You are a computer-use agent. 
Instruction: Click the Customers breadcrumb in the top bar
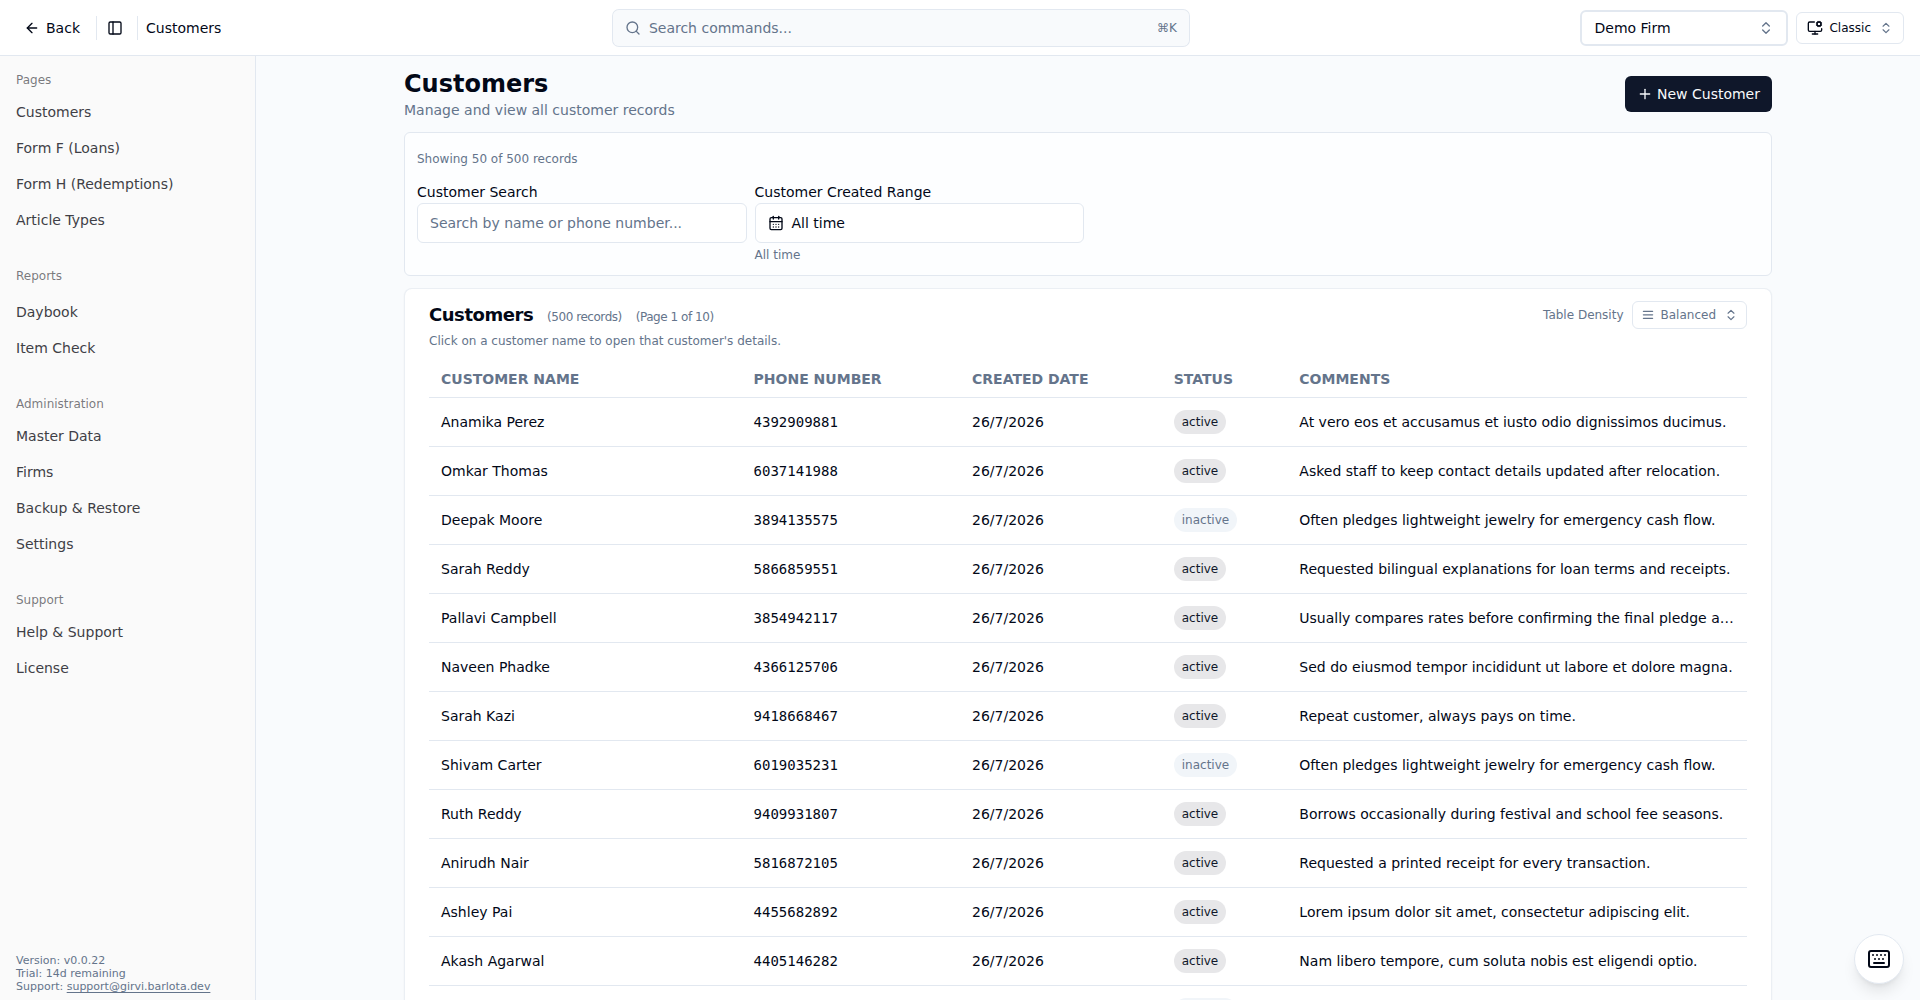tap(183, 28)
